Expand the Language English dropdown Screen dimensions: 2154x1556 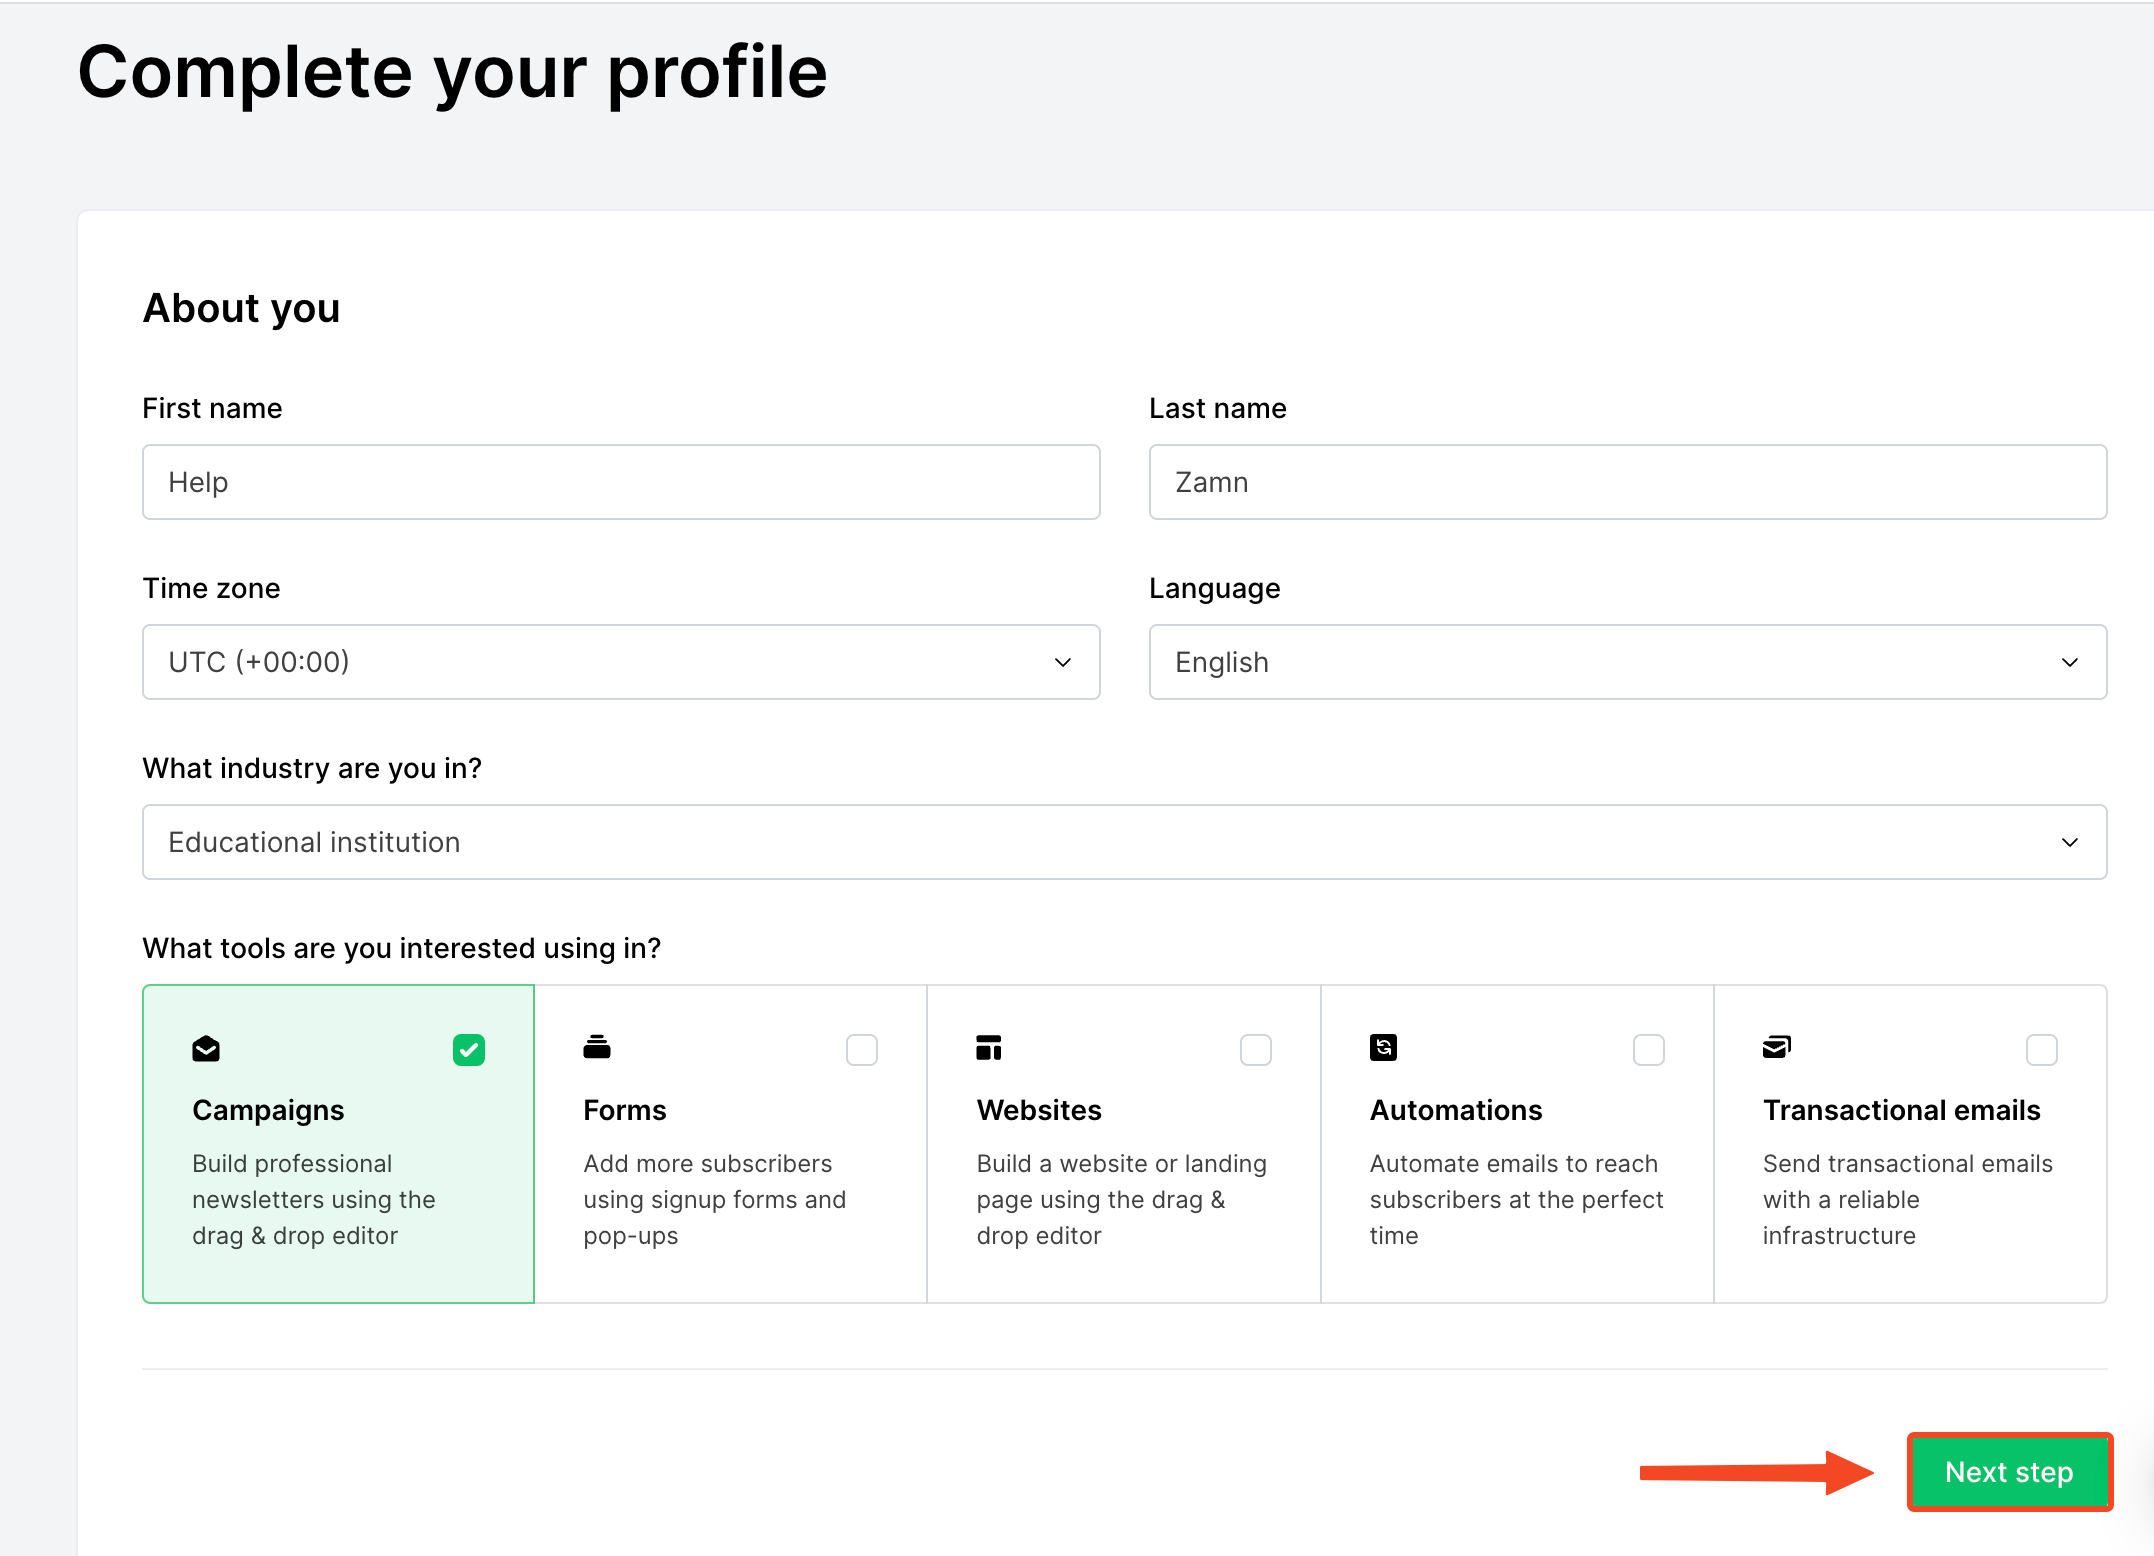(1628, 662)
